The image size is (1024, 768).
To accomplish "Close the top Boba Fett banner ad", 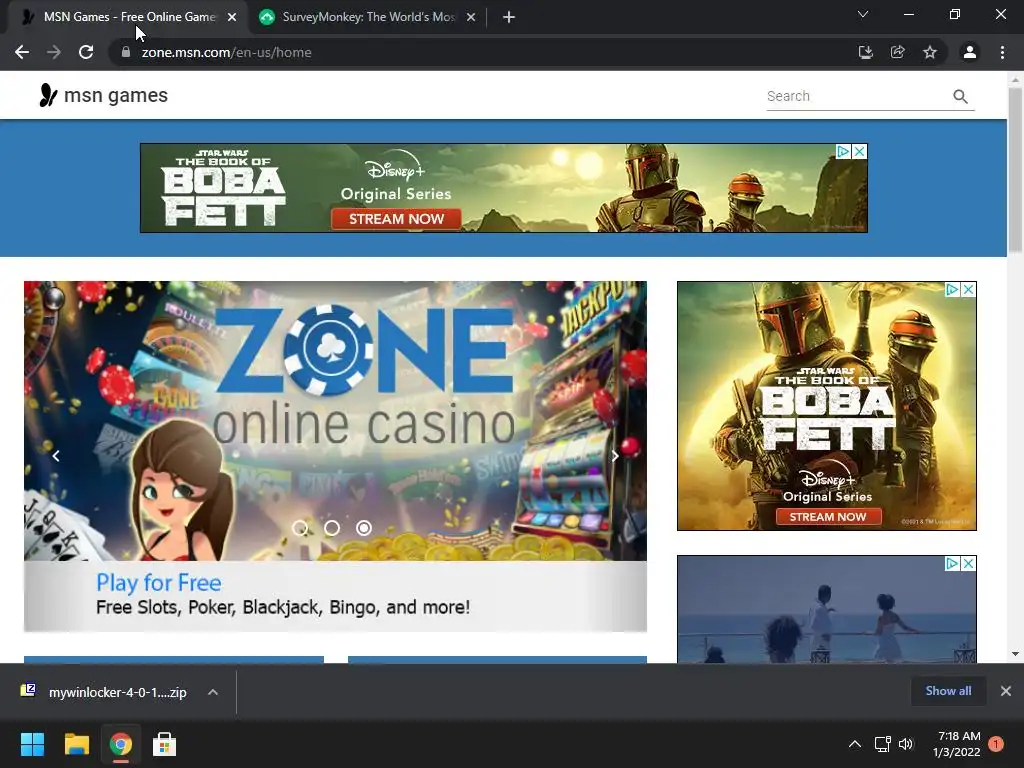I will click(859, 152).
